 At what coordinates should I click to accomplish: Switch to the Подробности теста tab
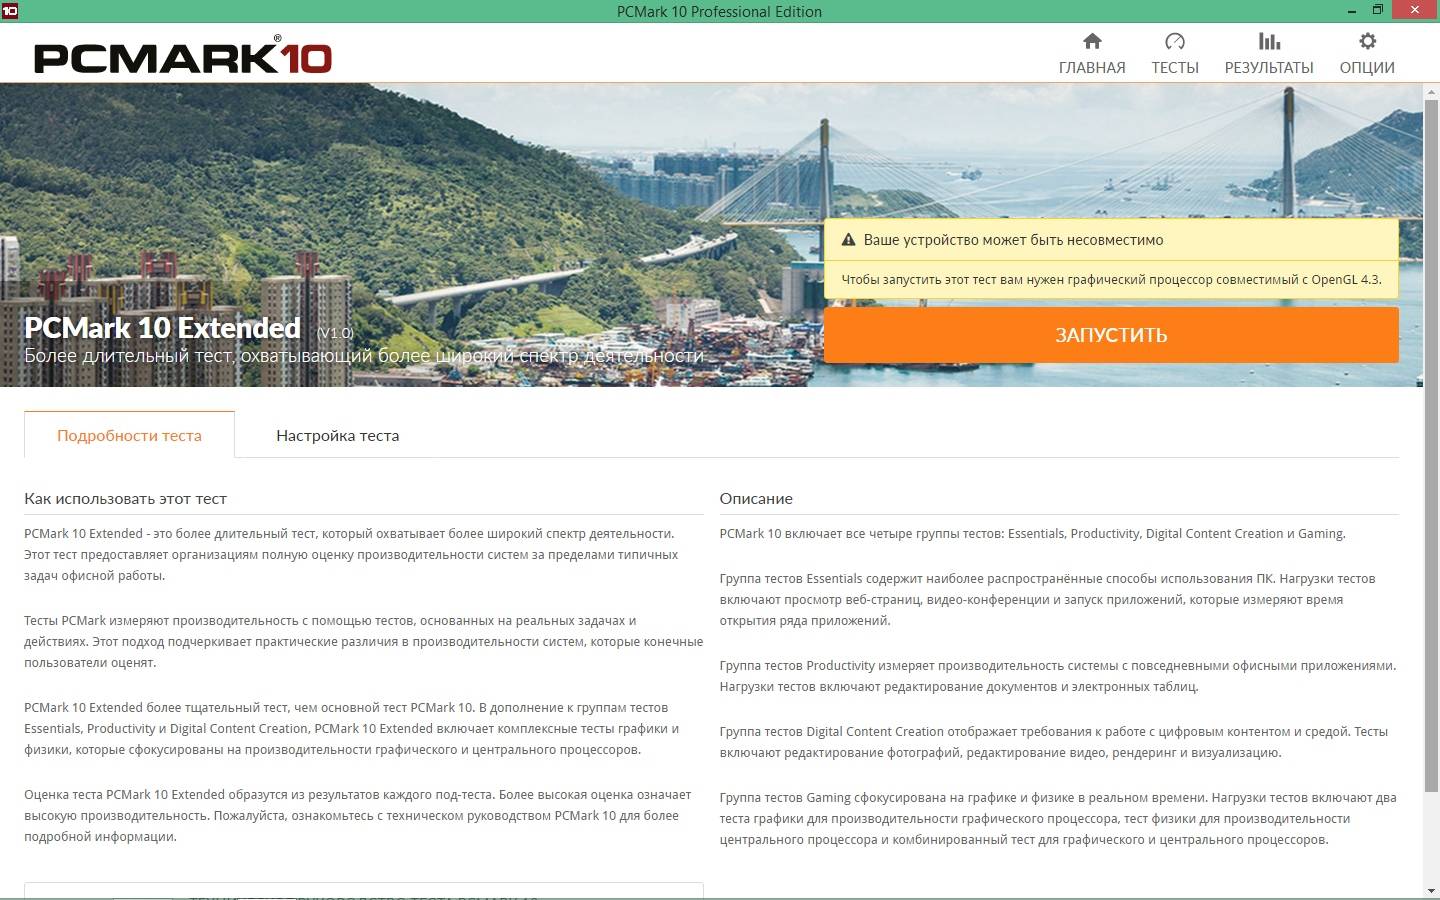coord(129,435)
